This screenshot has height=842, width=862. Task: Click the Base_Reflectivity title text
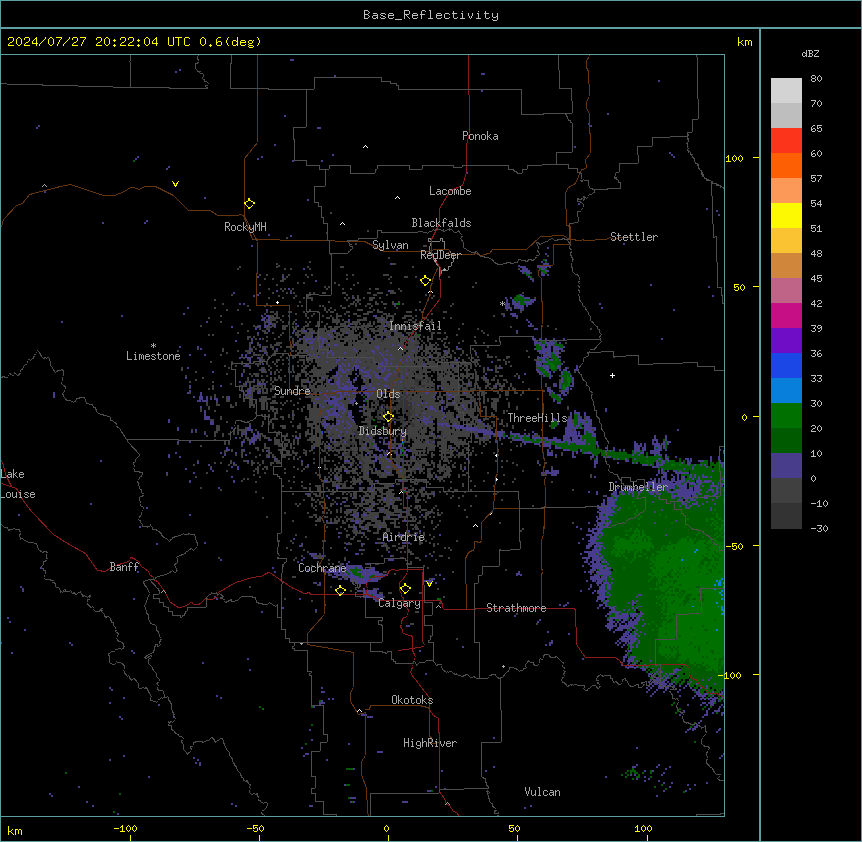431,15
